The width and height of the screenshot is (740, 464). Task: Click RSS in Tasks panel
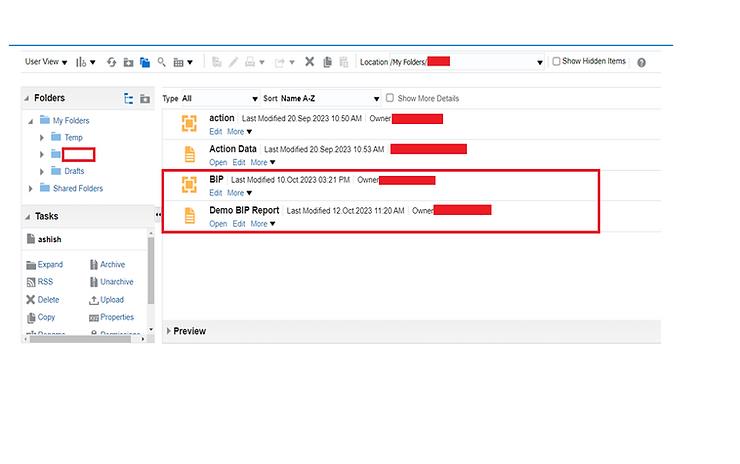[40, 282]
